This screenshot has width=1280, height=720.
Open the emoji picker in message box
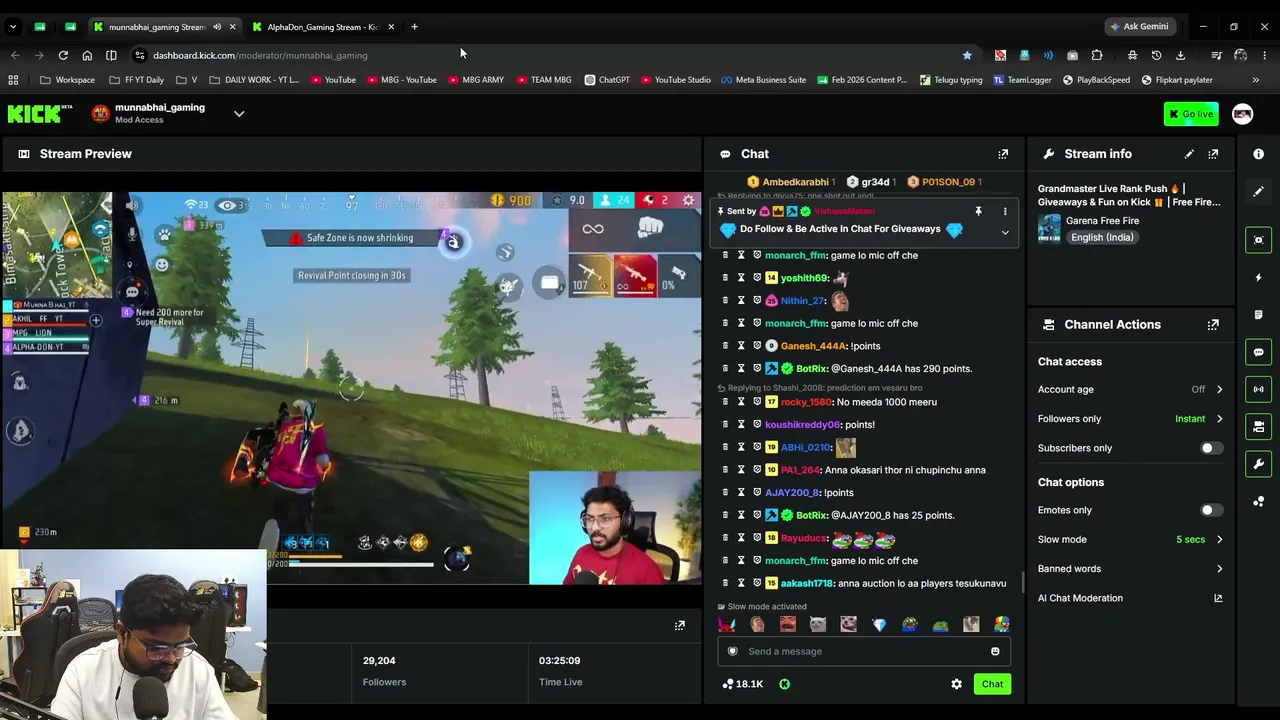click(995, 652)
